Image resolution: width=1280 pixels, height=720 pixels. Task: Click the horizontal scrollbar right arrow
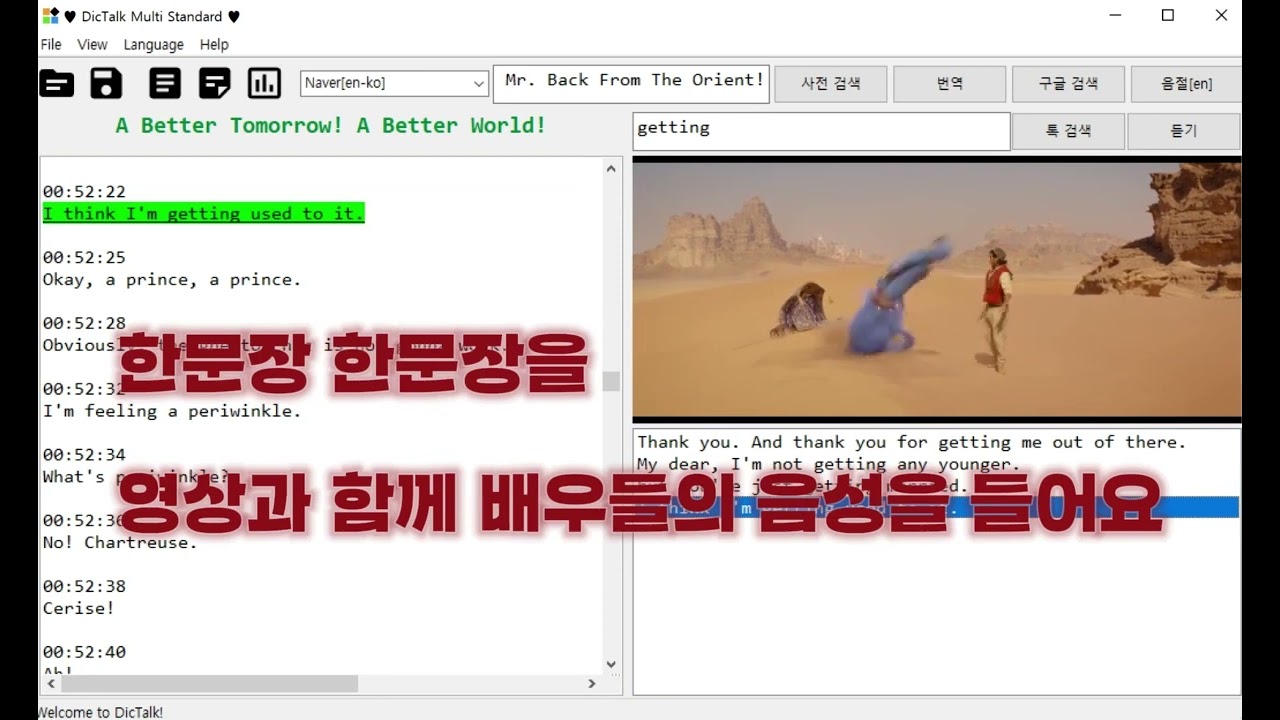point(592,684)
